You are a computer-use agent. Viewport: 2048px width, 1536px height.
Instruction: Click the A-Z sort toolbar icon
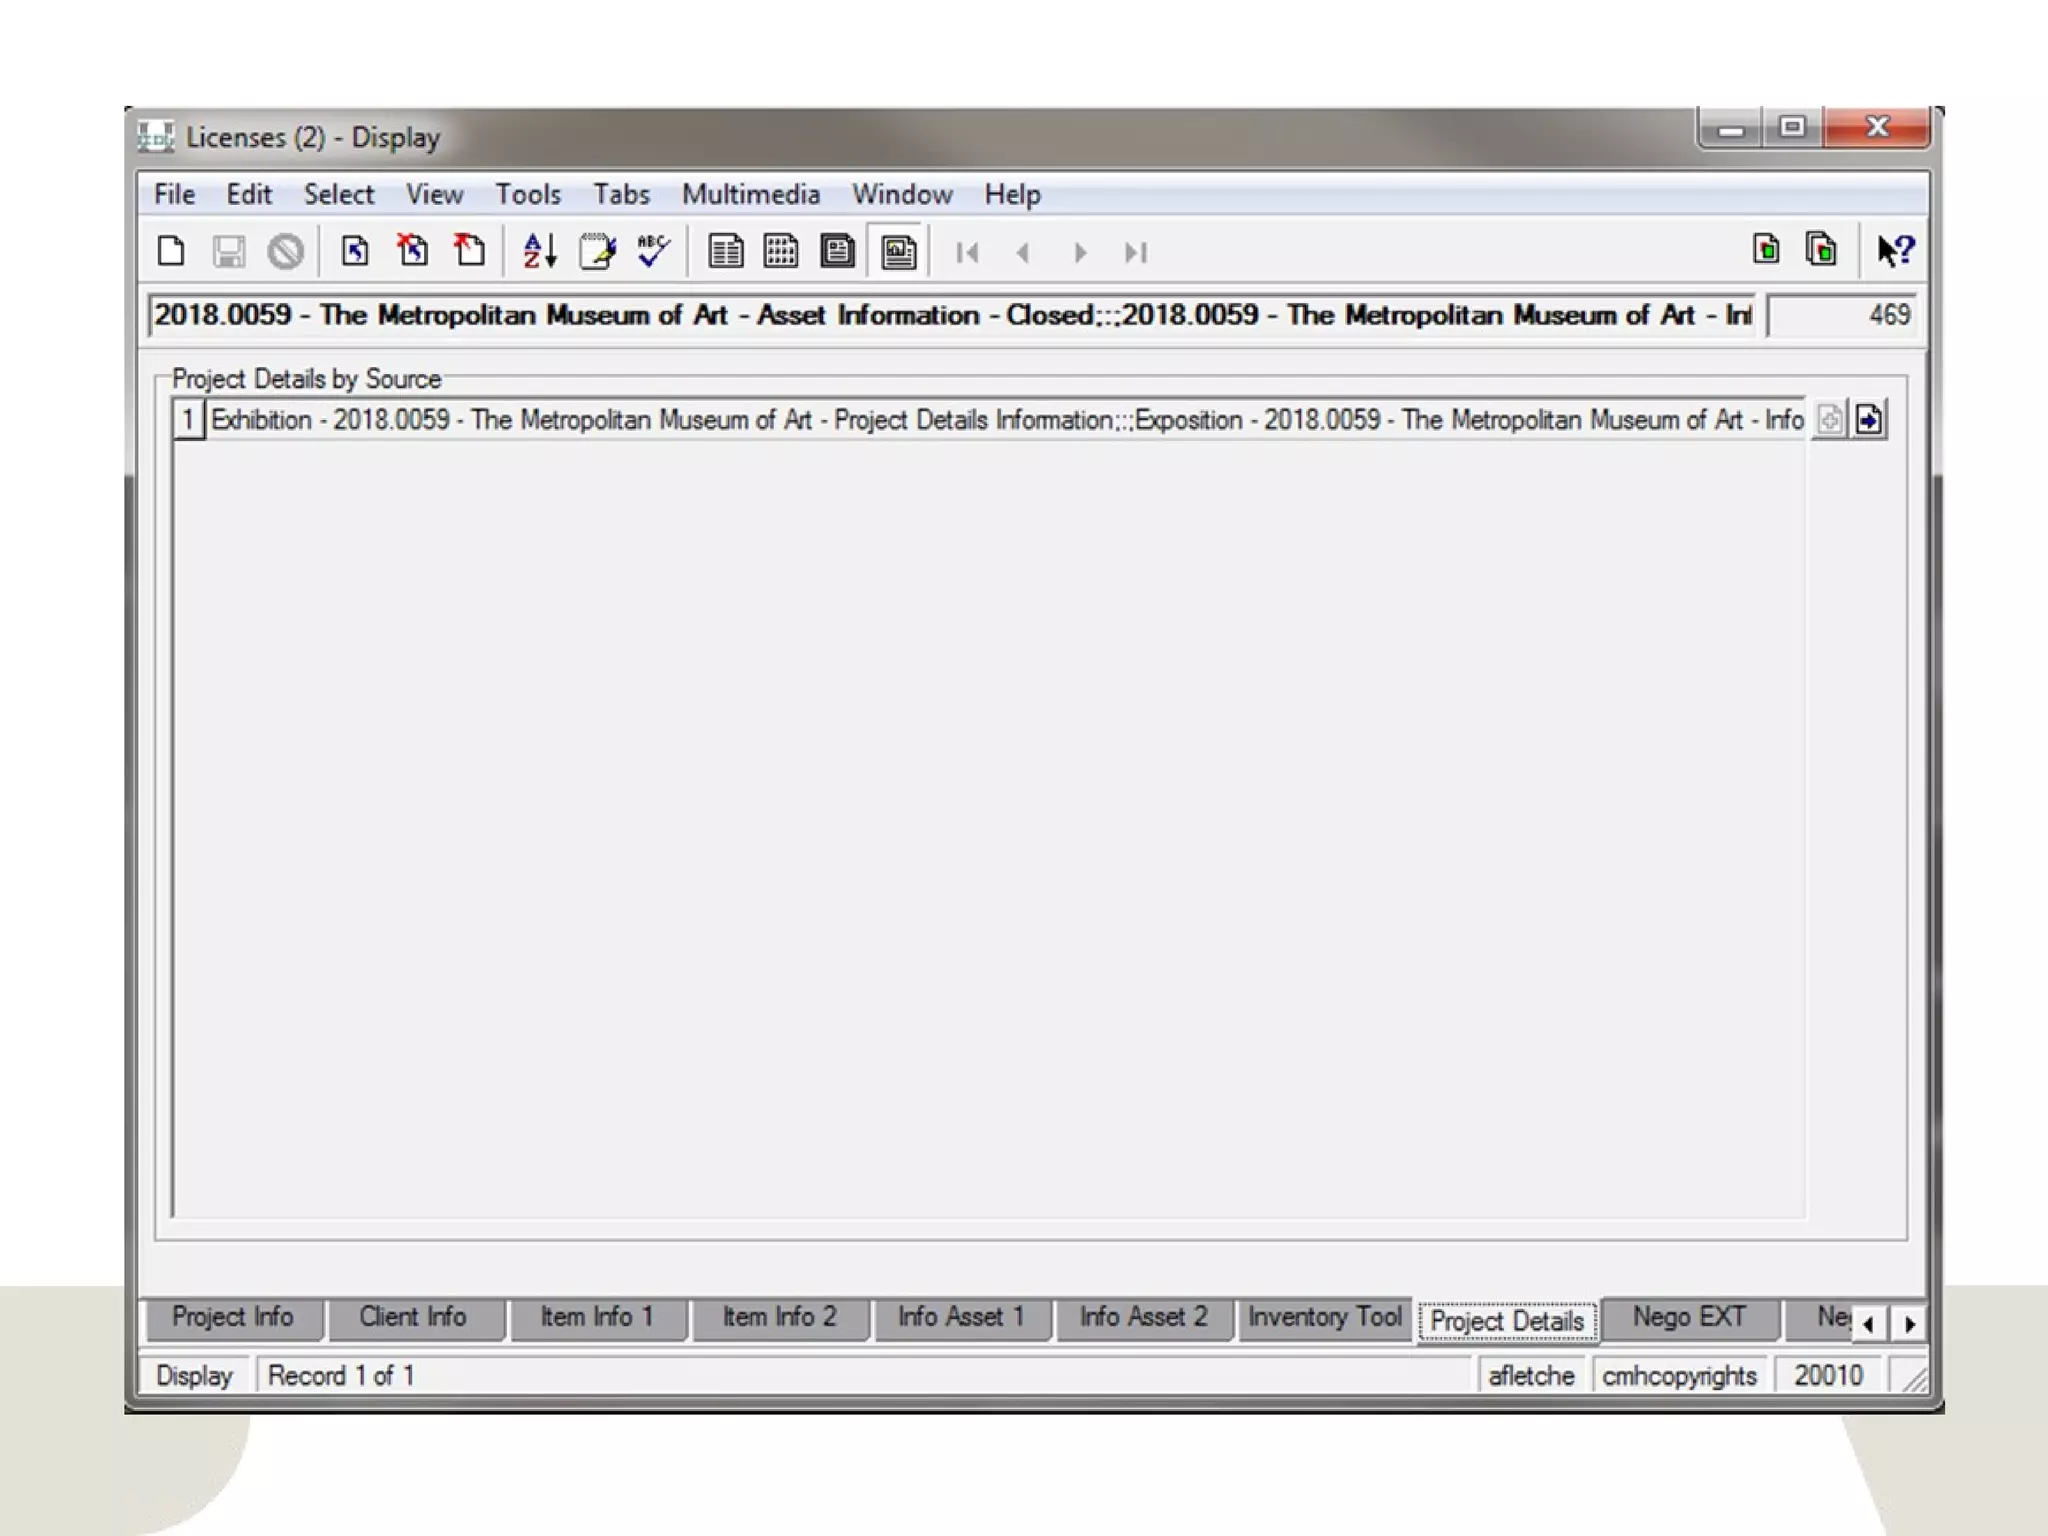click(x=539, y=251)
